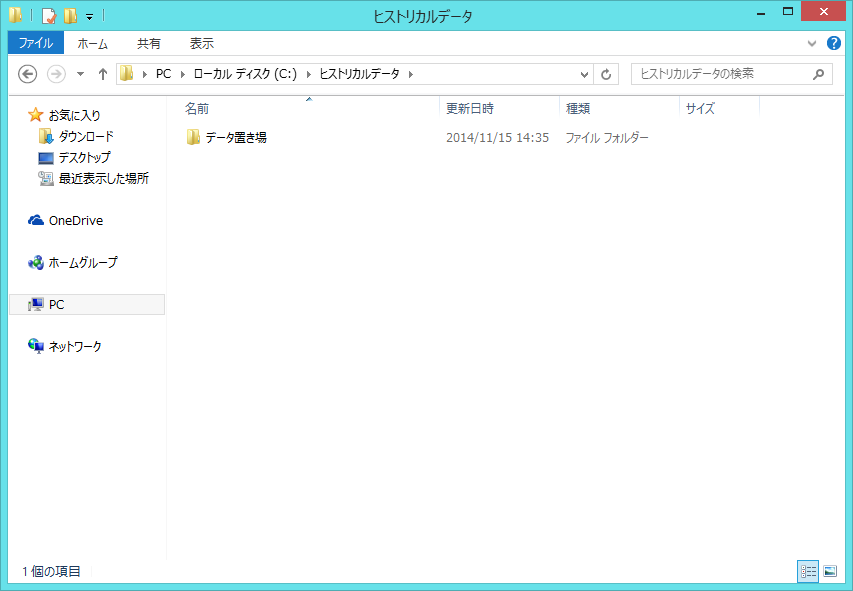This screenshot has width=853, height=591.
Task: Click the Properties icon in quick access toolbar
Action: click(x=48, y=16)
